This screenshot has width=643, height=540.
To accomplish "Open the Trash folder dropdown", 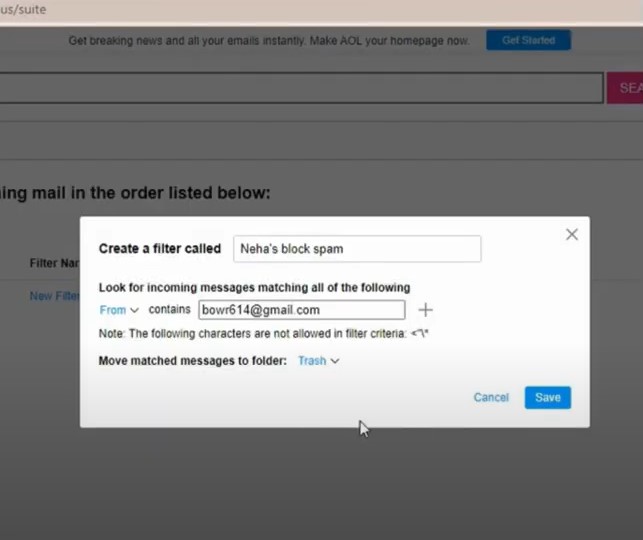I will pyautogui.click(x=319, y=361).
